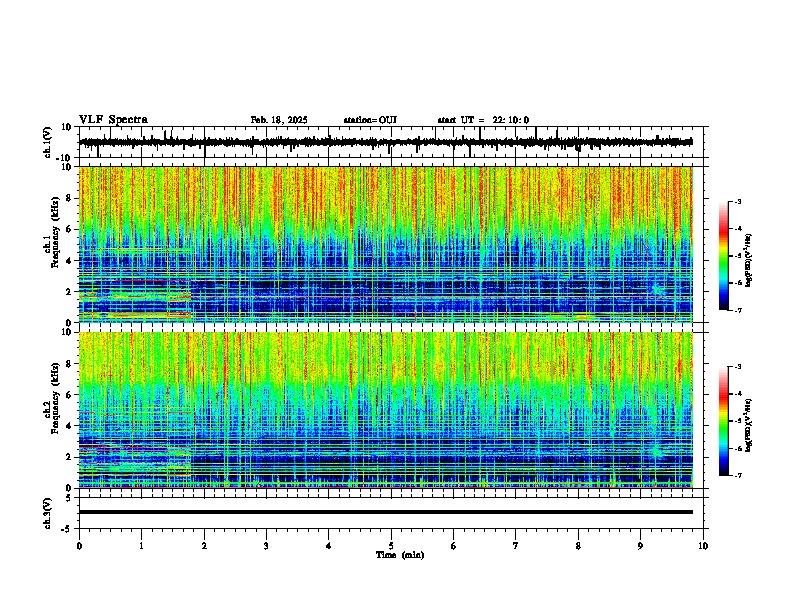Viewport: 792px width, 612px height.
Task: Click time axis tick label "9"
Action: (640, 546)
